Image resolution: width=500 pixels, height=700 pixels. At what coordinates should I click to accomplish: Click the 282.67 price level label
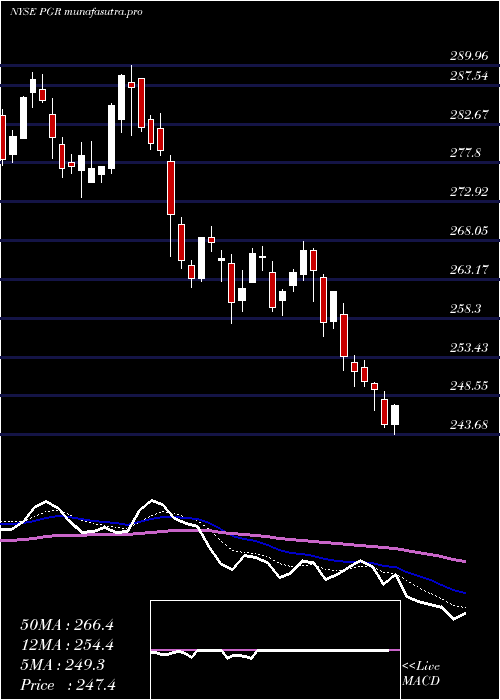pyautogui.click(x=469, y=115)
